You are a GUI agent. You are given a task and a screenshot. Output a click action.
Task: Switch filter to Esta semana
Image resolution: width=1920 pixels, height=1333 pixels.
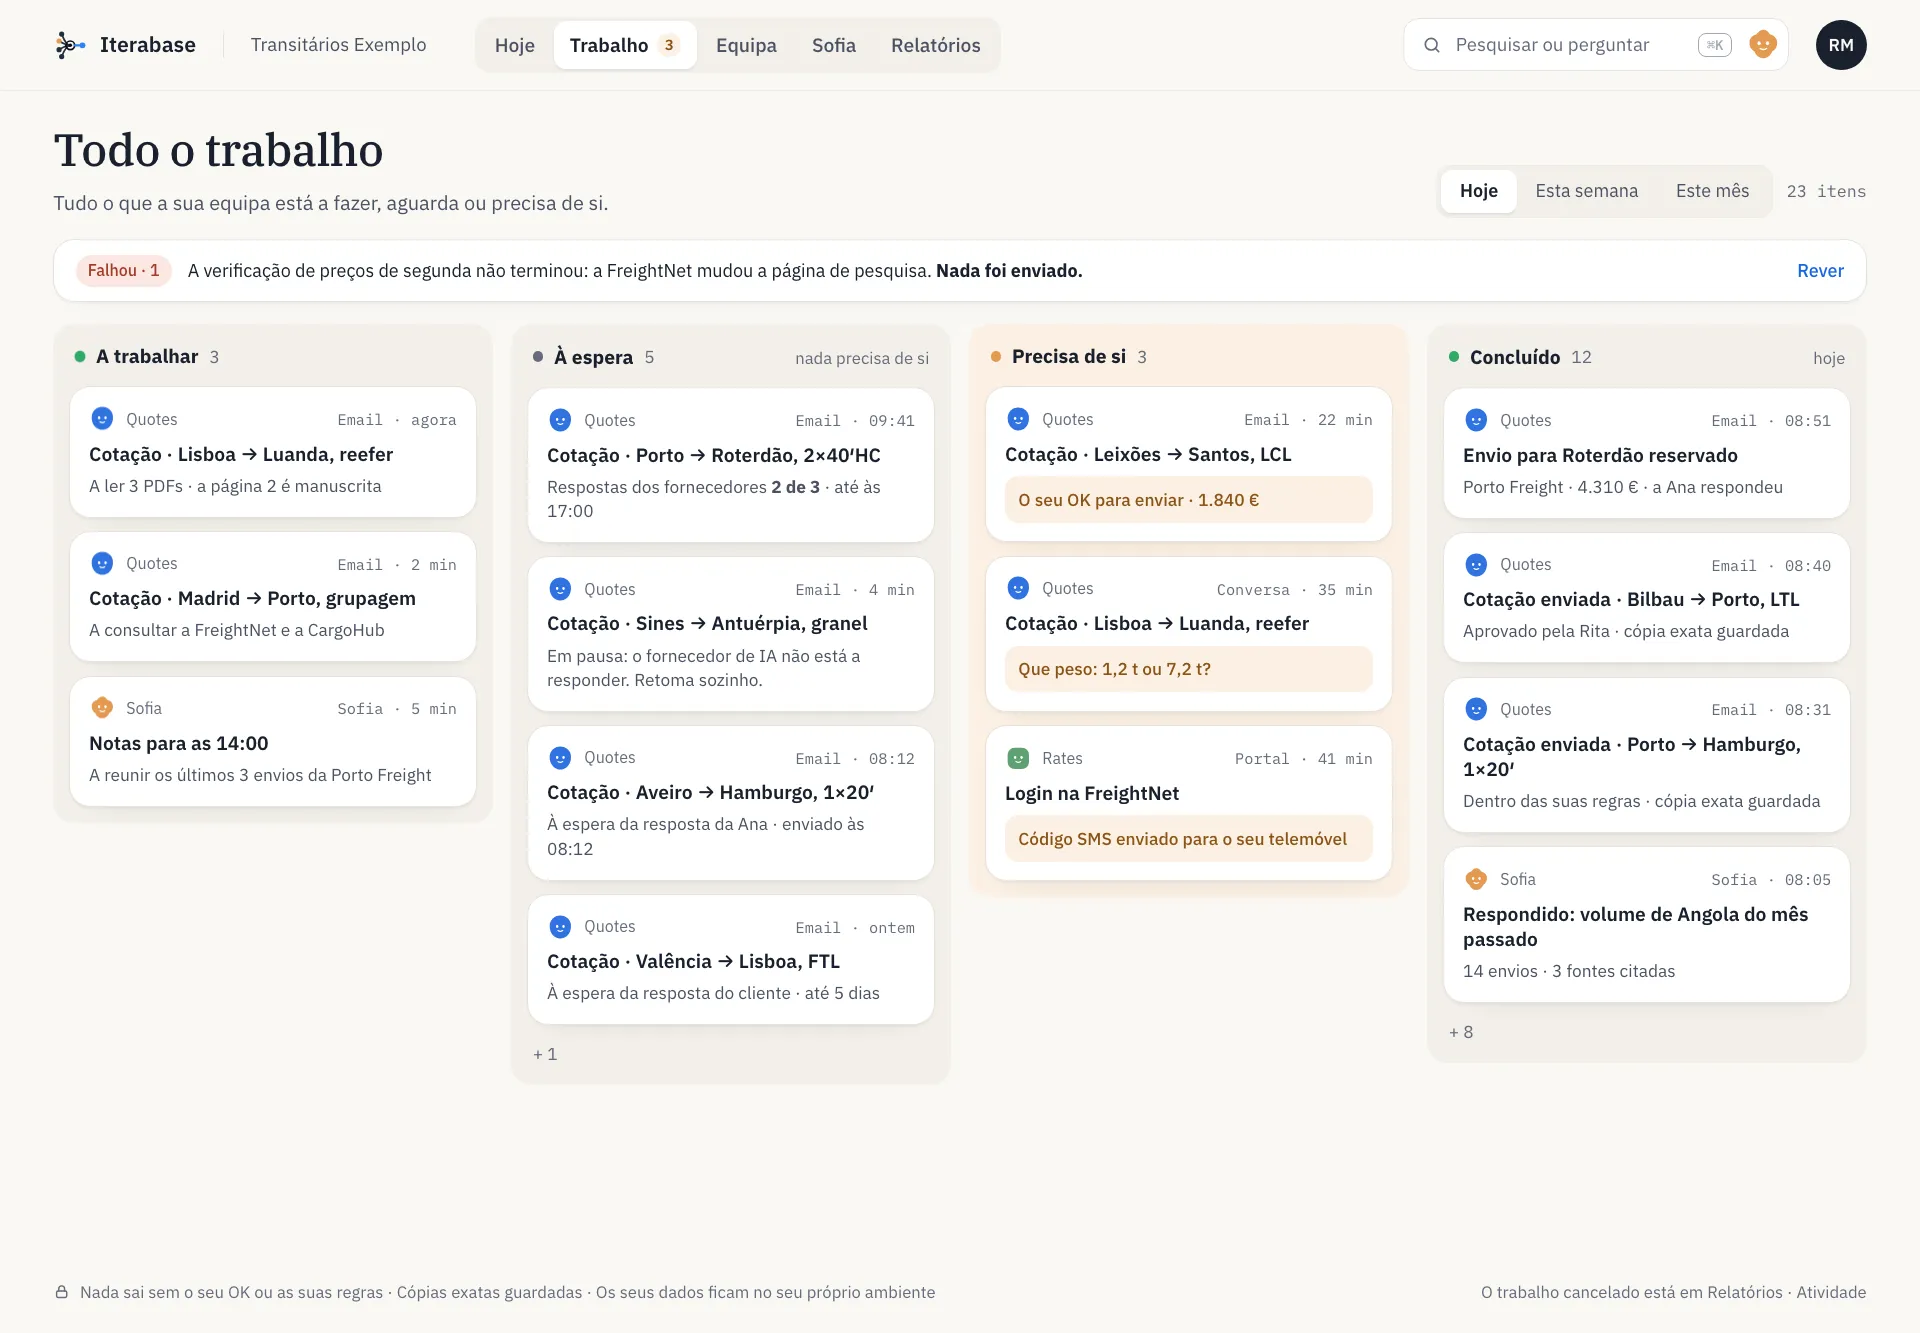point(1586,191)
